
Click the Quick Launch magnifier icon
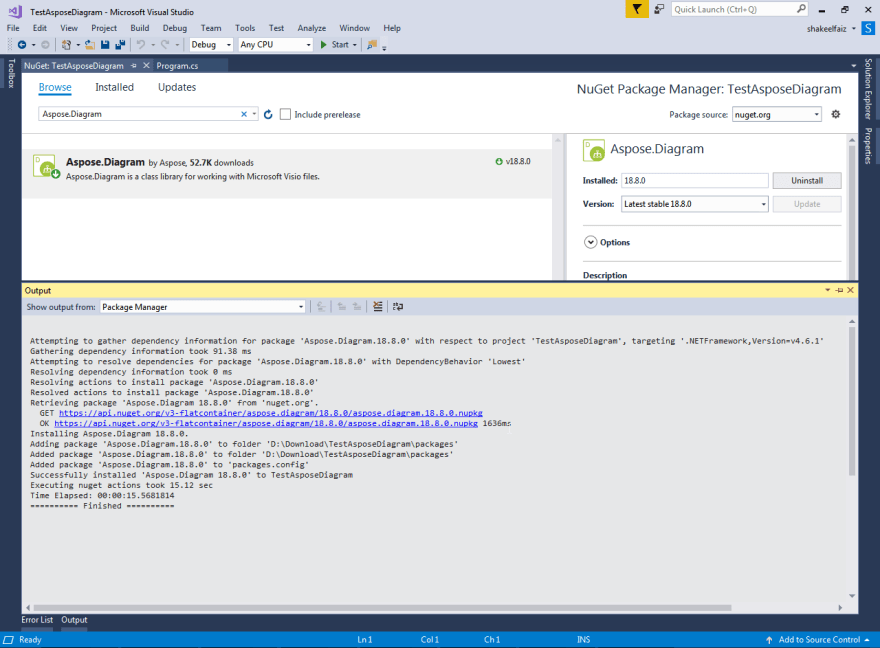801,9
